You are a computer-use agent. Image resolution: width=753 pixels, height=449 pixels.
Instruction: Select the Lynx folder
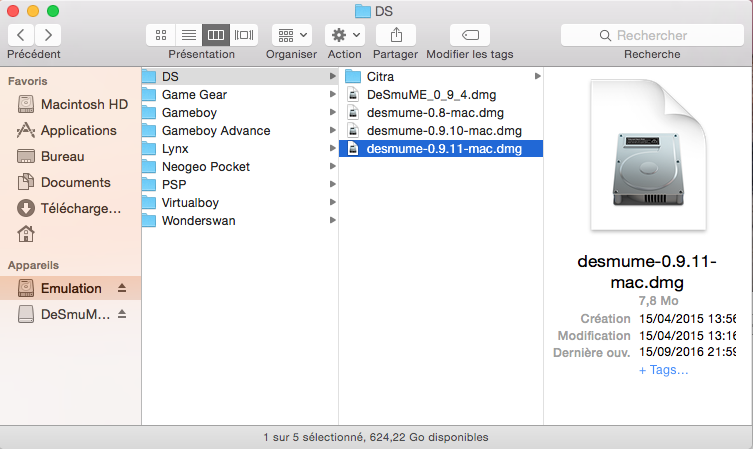[240, 148]
